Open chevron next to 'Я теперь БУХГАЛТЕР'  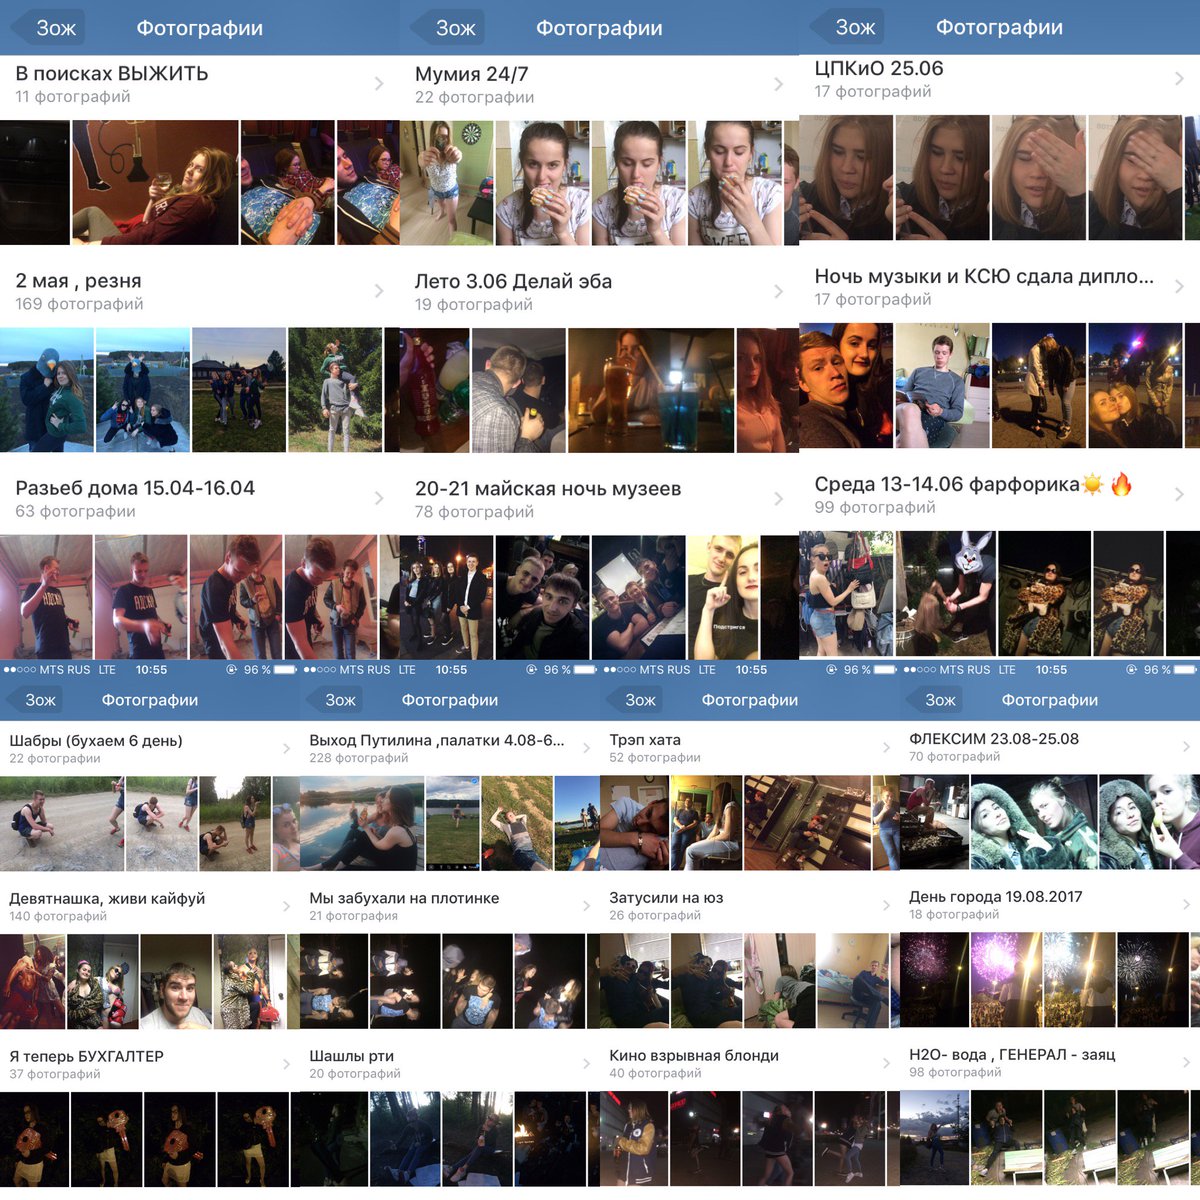(x=287, y=1064)
